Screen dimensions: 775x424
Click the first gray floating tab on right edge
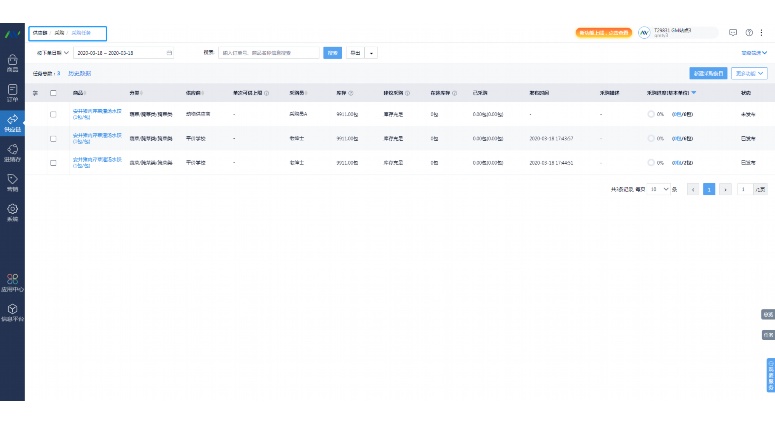coord(768,314)
